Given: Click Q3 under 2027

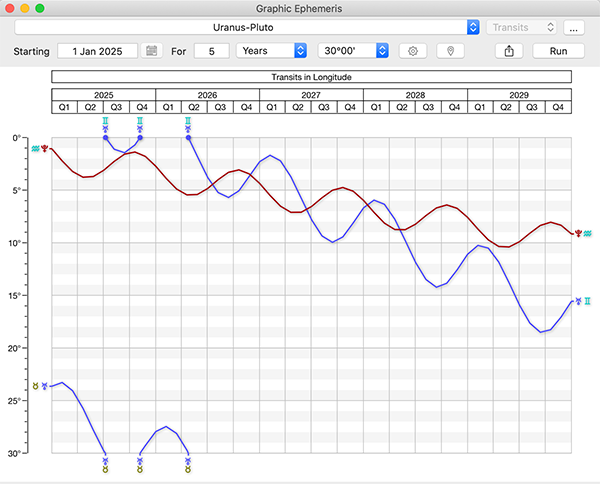Looking at the screenshot, I should [324, 107].
